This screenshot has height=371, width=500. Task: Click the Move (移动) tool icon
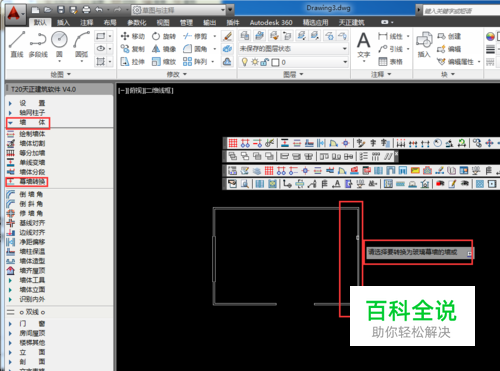pyautogui.click(x=125, y=36)
